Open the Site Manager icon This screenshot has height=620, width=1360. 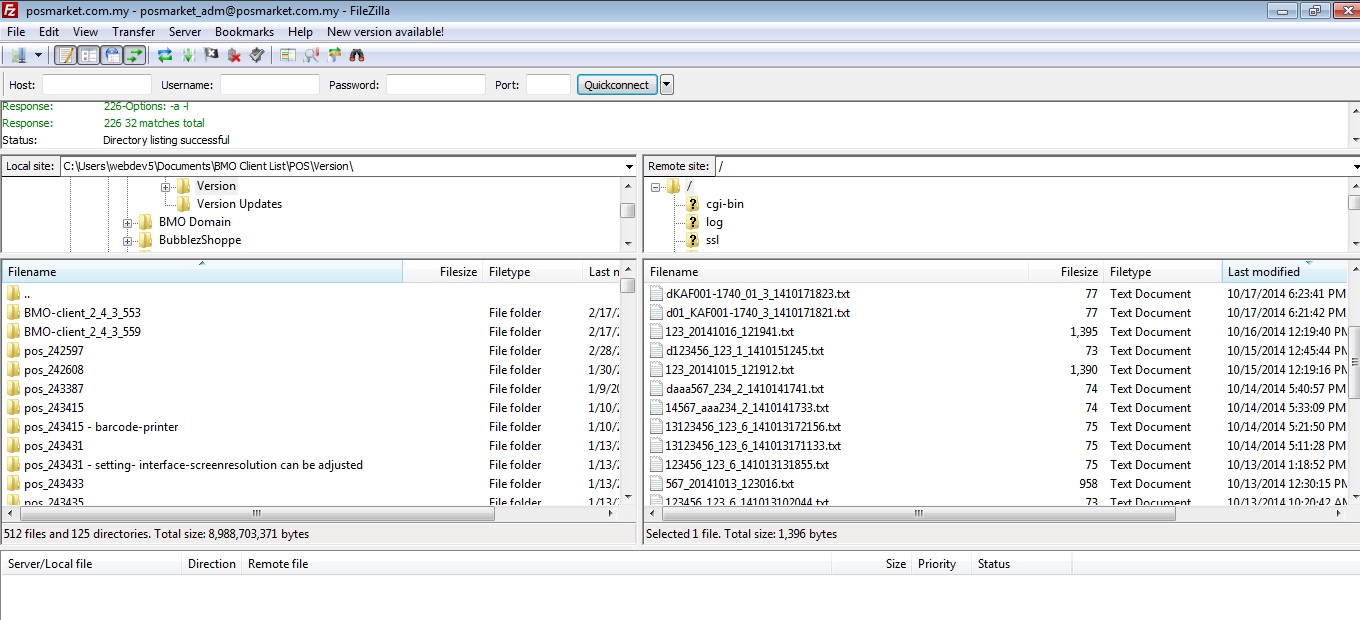coord(19,55)
